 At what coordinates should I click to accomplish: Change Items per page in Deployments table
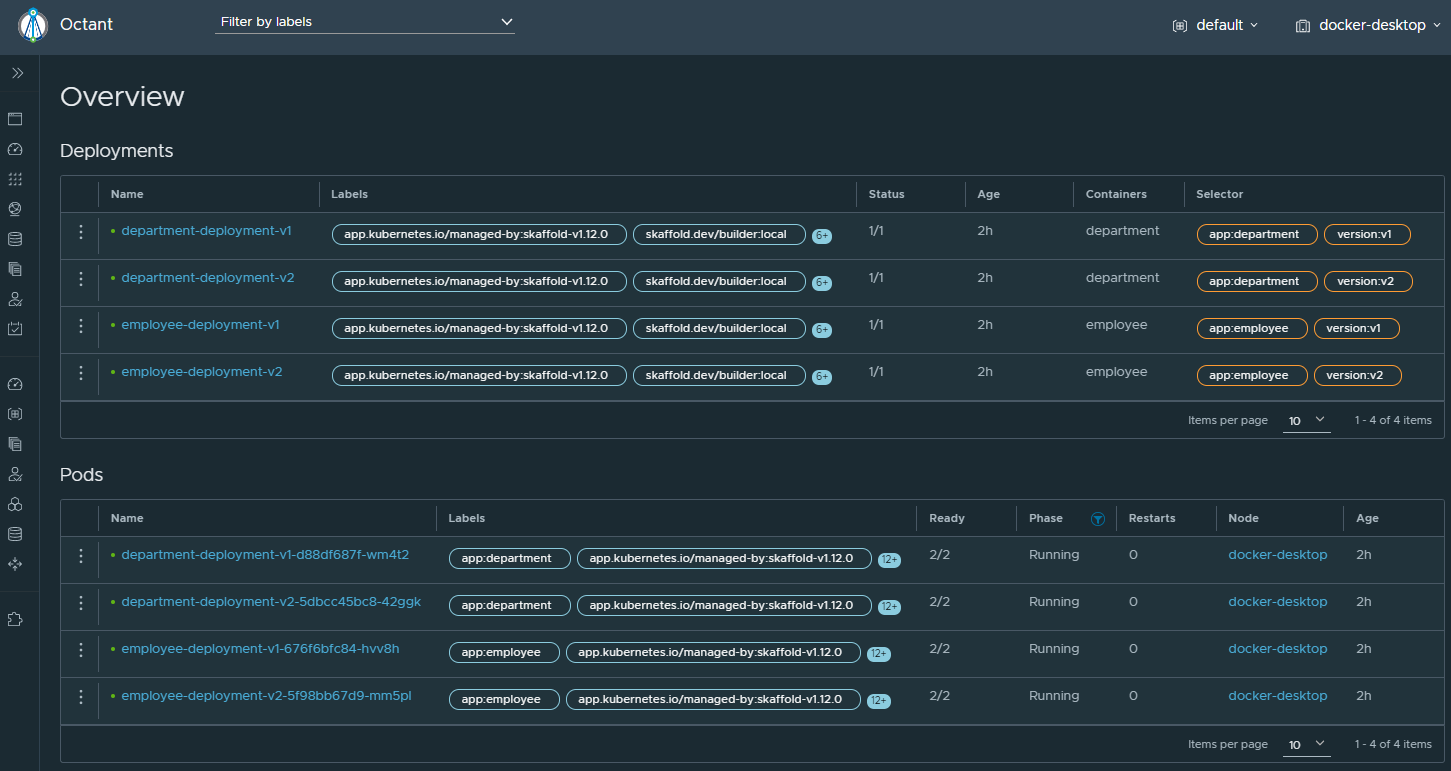pyautogui.click(x=1306, y=421)
